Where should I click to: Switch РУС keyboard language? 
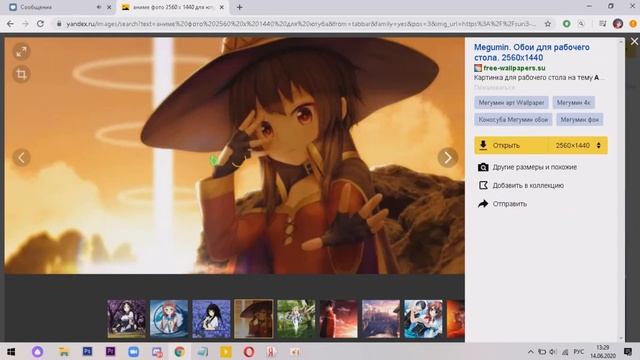pyautogui.click(x=579, y=351)
